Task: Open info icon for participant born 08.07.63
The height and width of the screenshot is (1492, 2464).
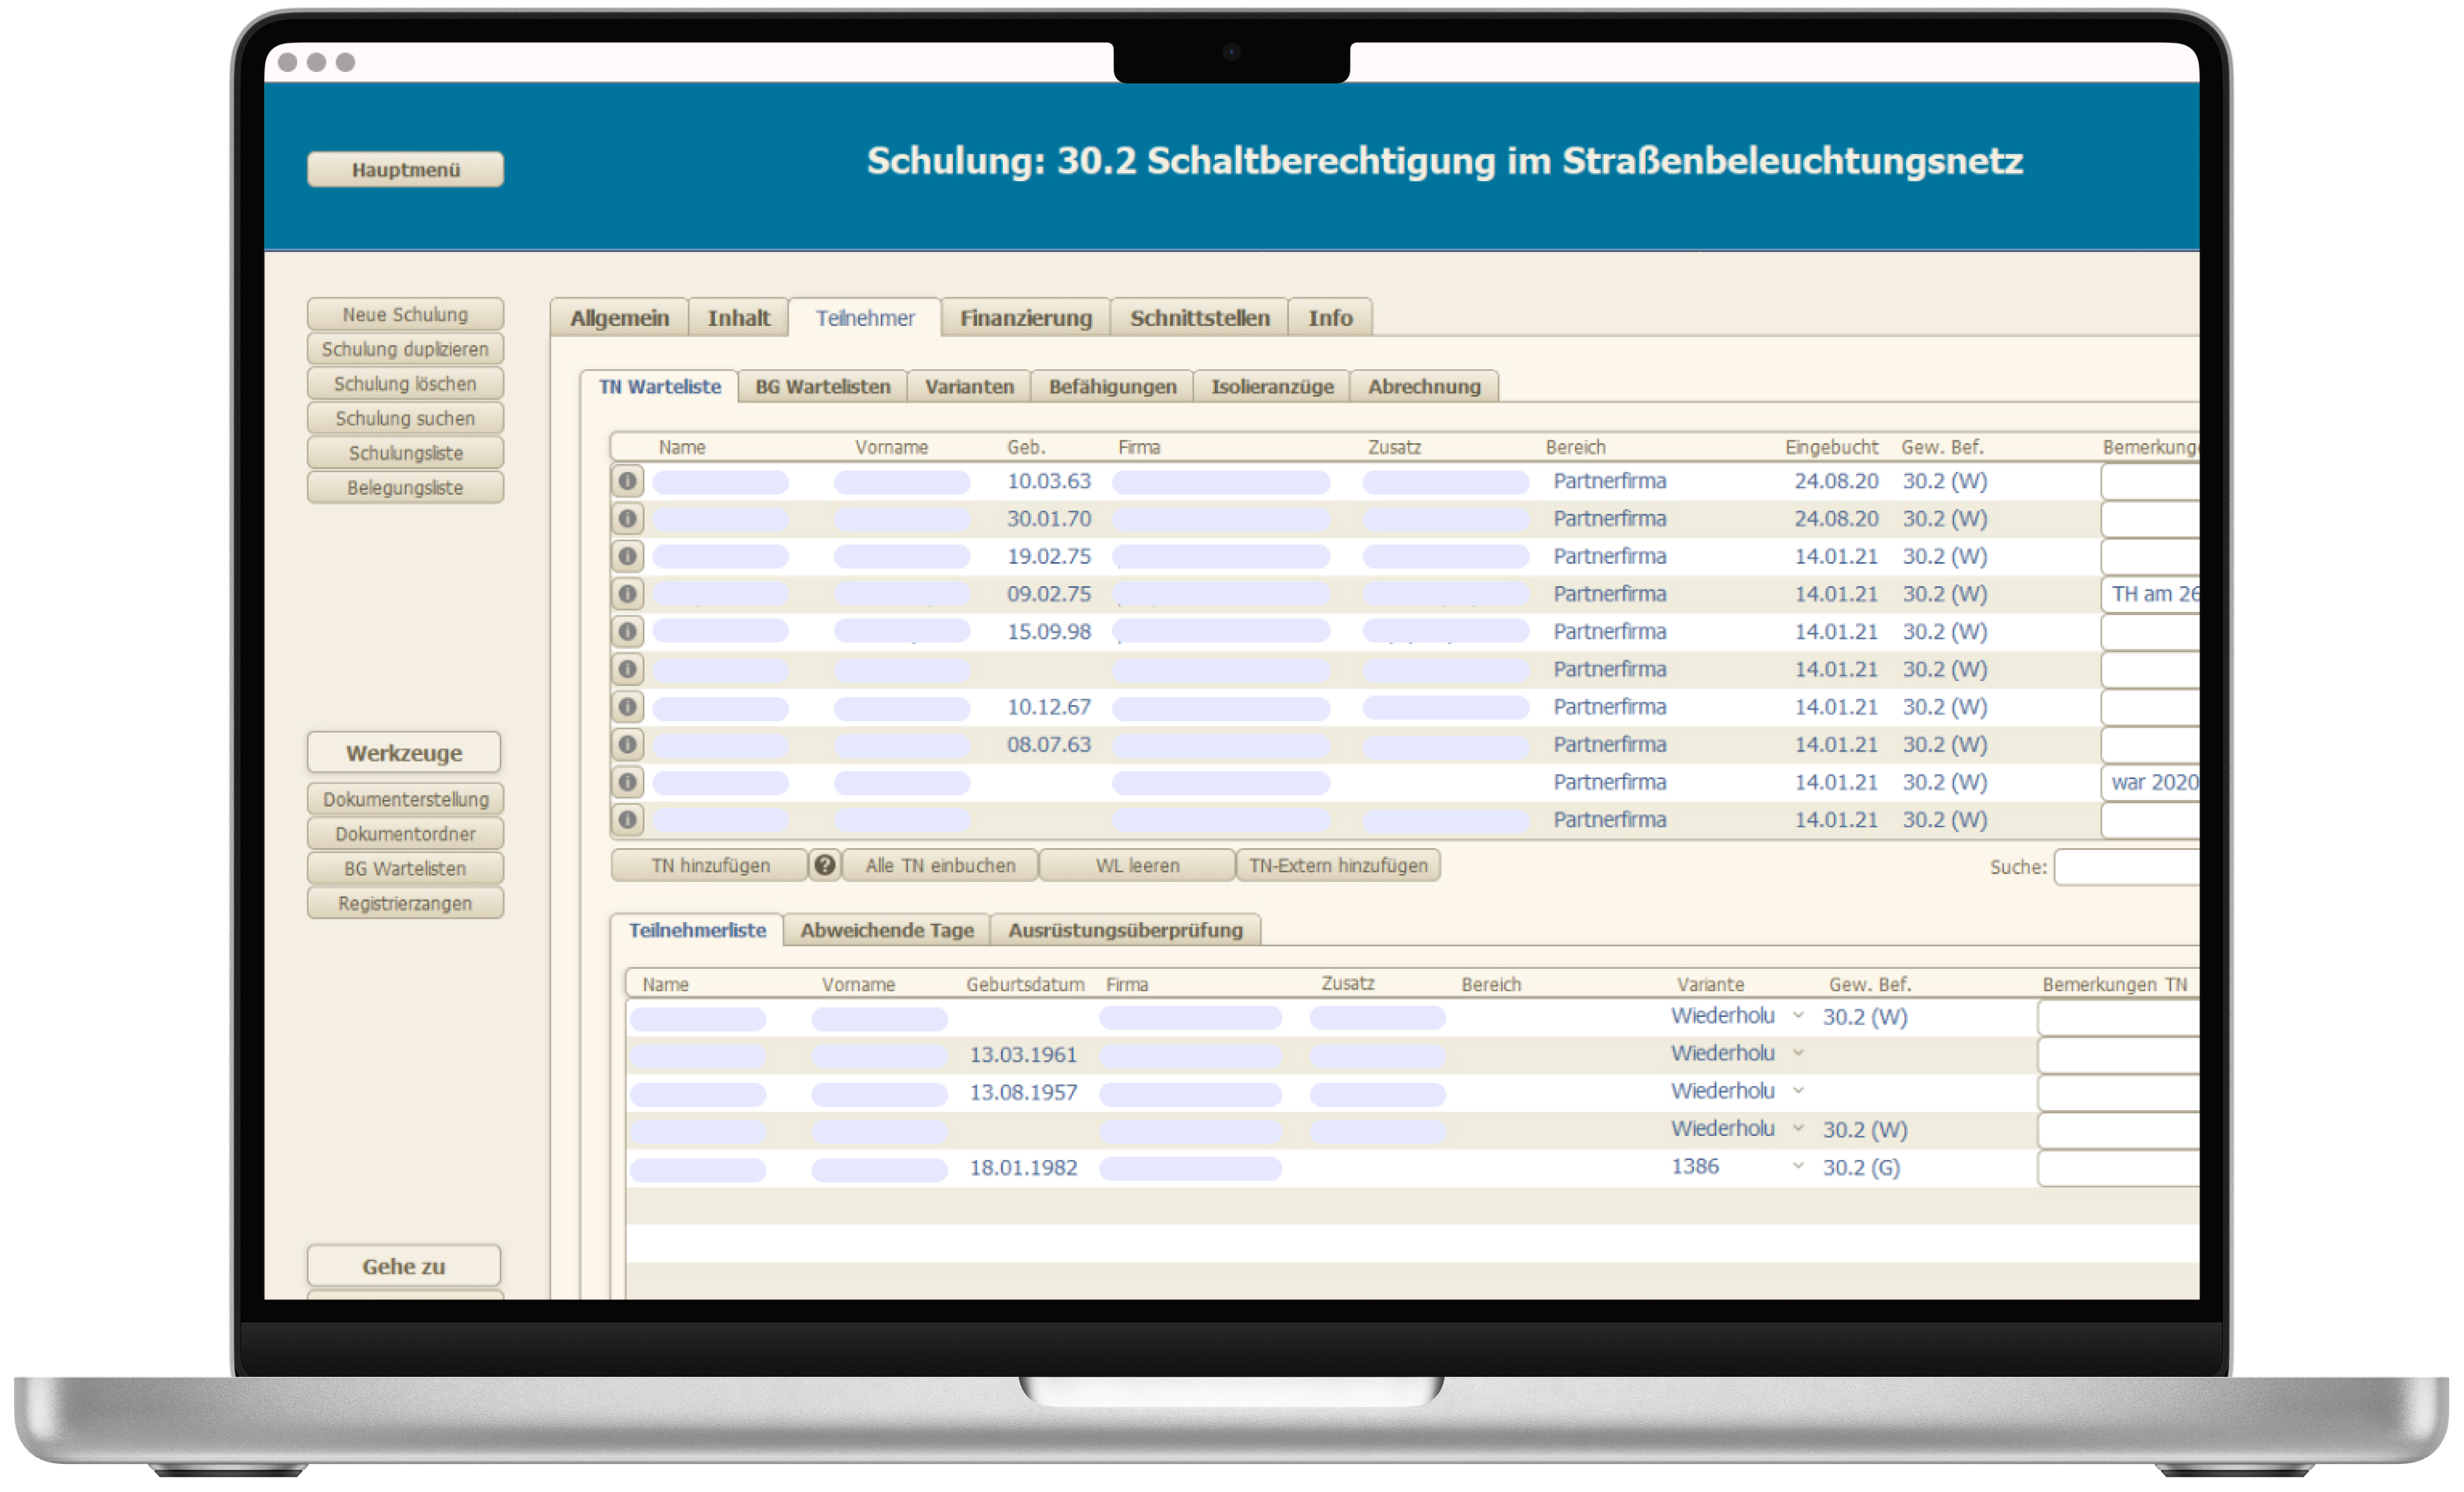Action: pos(627,745)
